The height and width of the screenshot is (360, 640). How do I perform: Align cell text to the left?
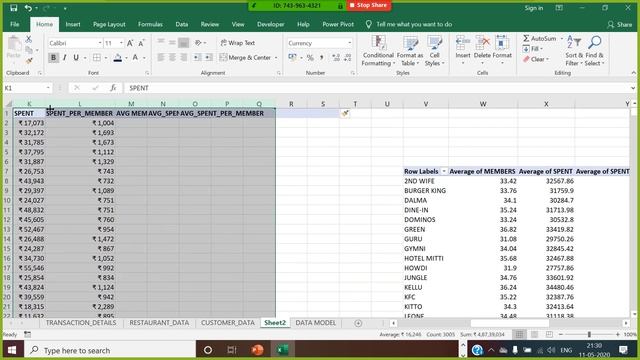pyautogui.click(x=161, y=58)
